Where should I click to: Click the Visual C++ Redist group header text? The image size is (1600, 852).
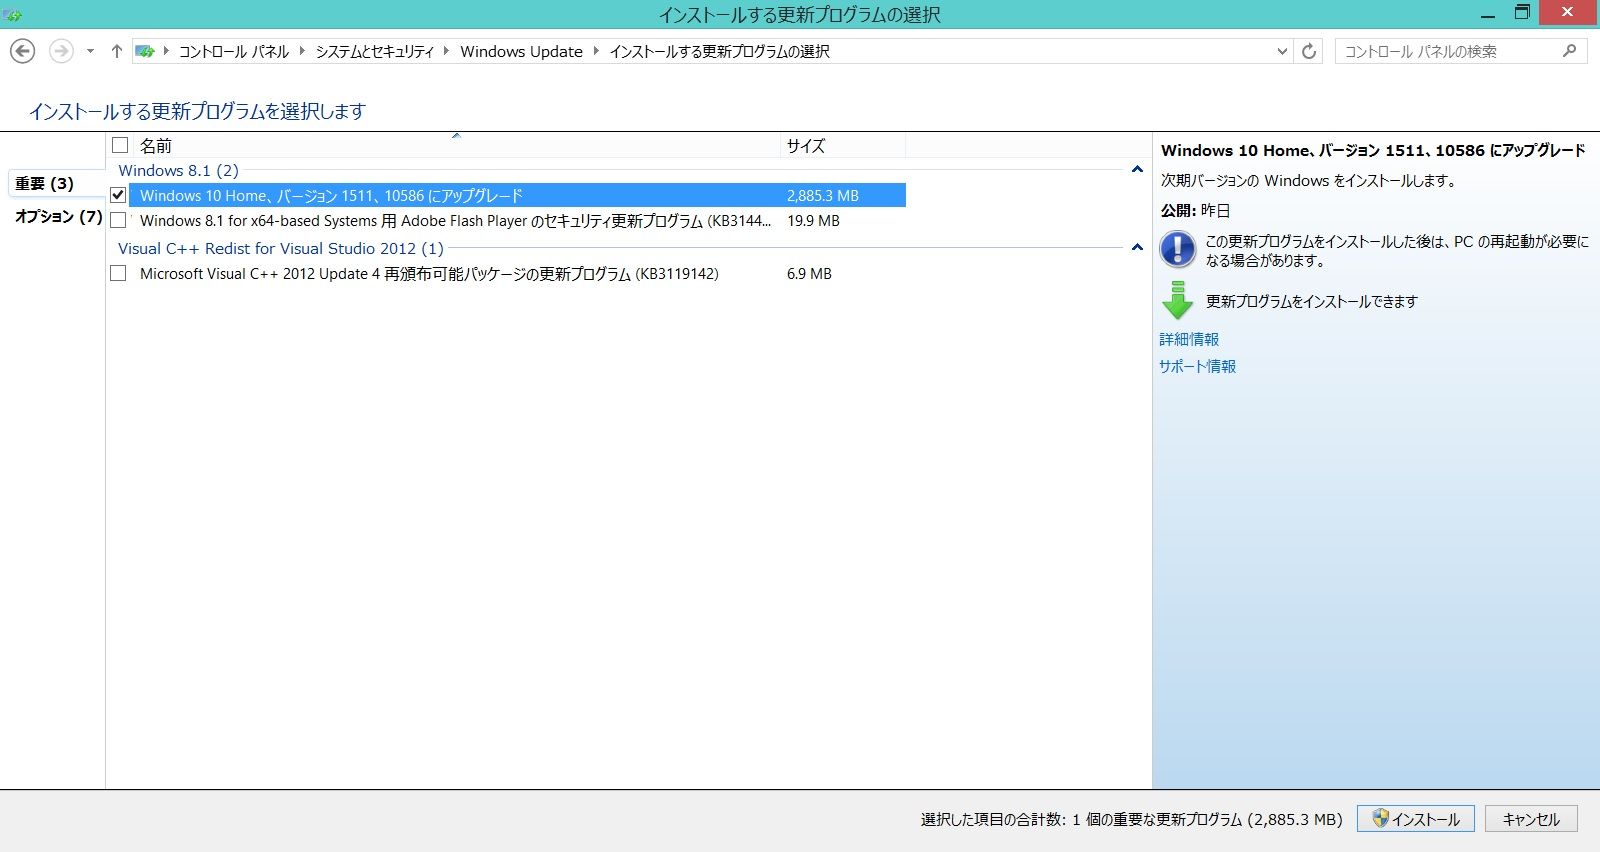click(x=281, y=248)
